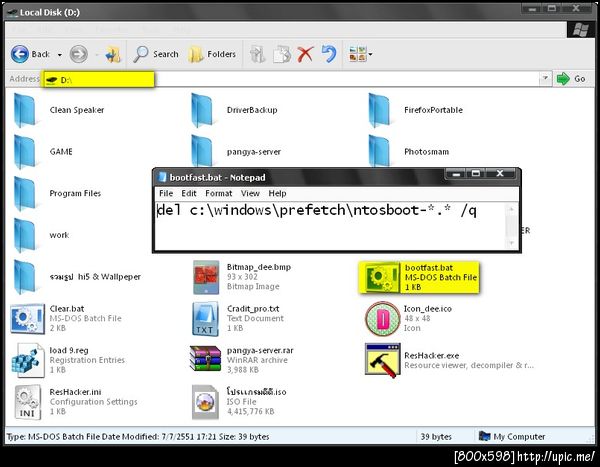
Task: Select the Clear.bat batch file icon
Action: tap(27, 318)
